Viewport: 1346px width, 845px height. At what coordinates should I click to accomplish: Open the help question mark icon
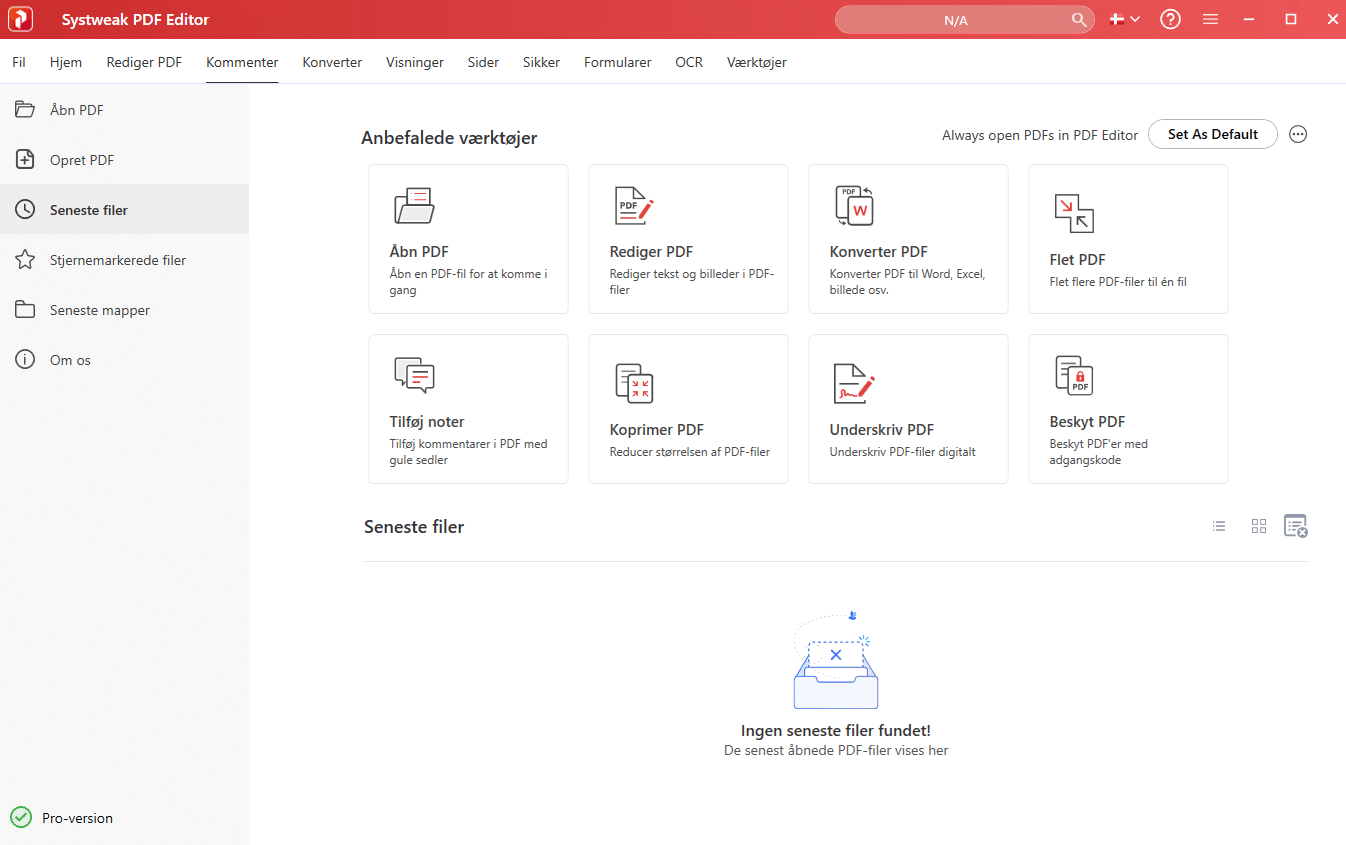(1170, 20)
